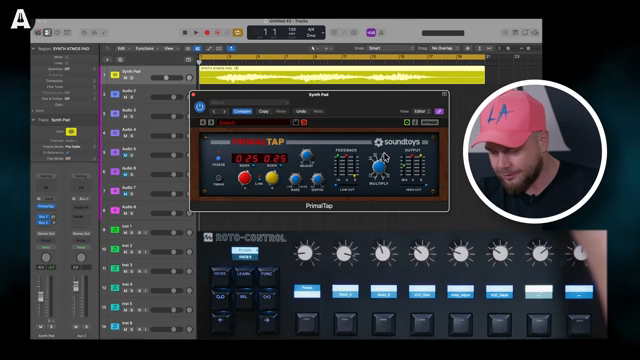The width and height of the screenshot is (640, 360).
Task: Click the Copy button in plugin header
Action: [x=264, y=111]
